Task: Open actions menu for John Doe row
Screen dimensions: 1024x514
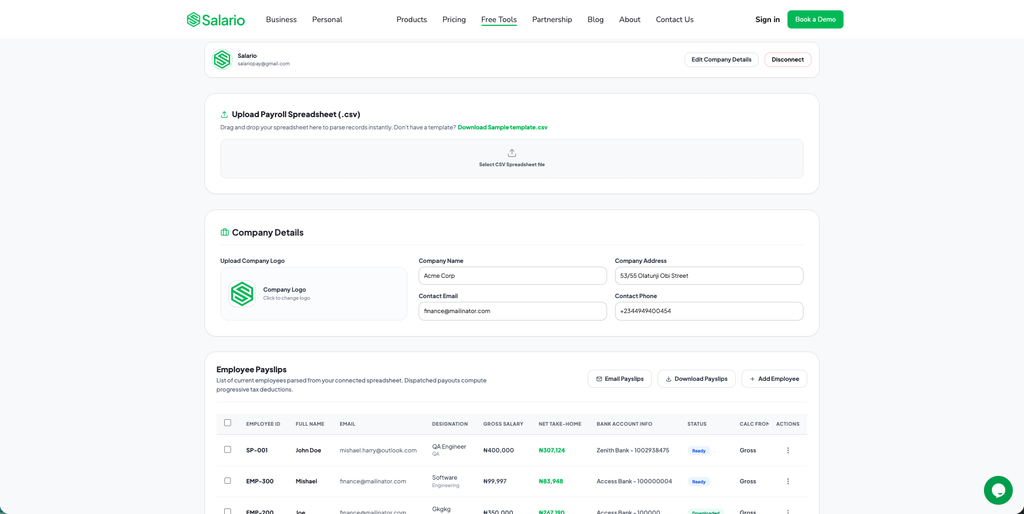Action: 788,450
